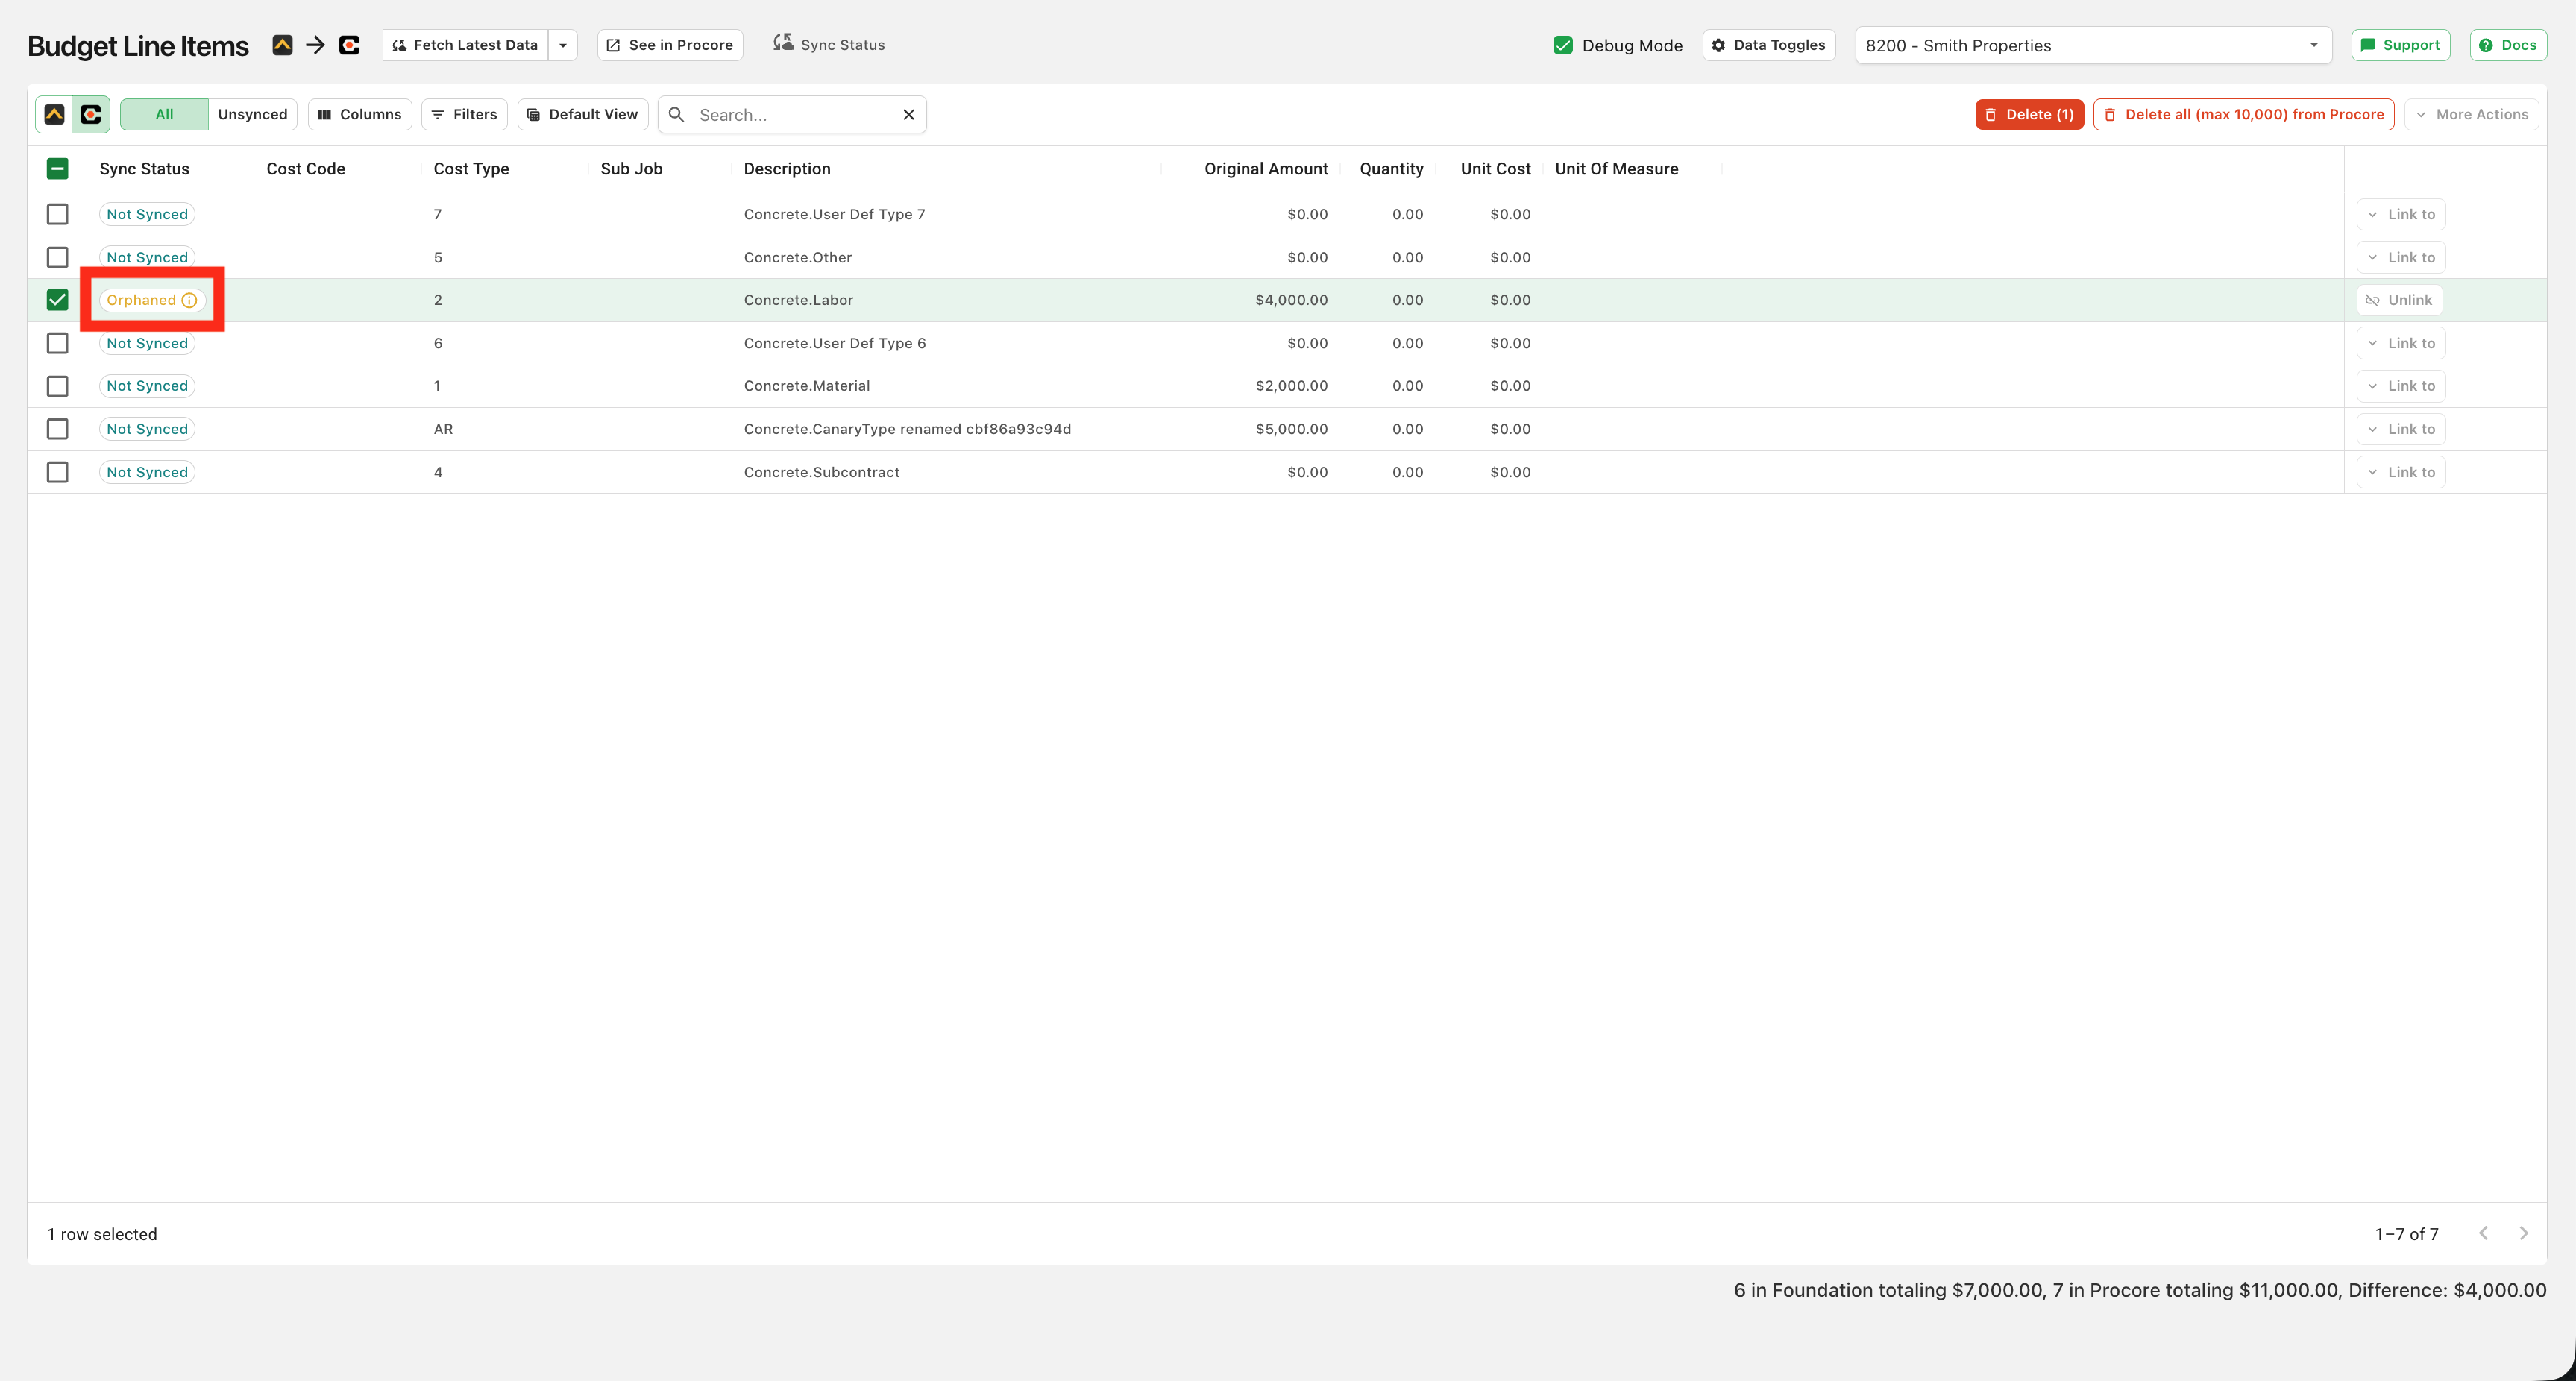Open Link to for Concrete.User Def Type 6
Image resolution: width=2576 pixels, height=1381 pixels.
[2401, 343]
